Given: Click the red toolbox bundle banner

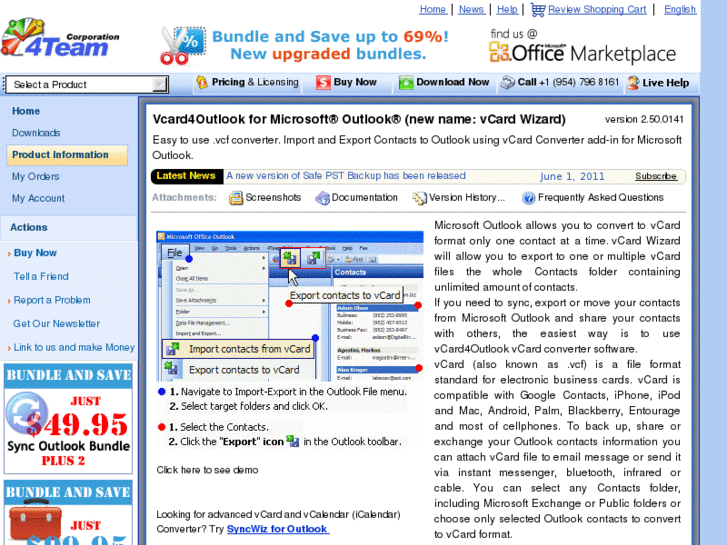Looking at the screenshot, I should point(68,513).
